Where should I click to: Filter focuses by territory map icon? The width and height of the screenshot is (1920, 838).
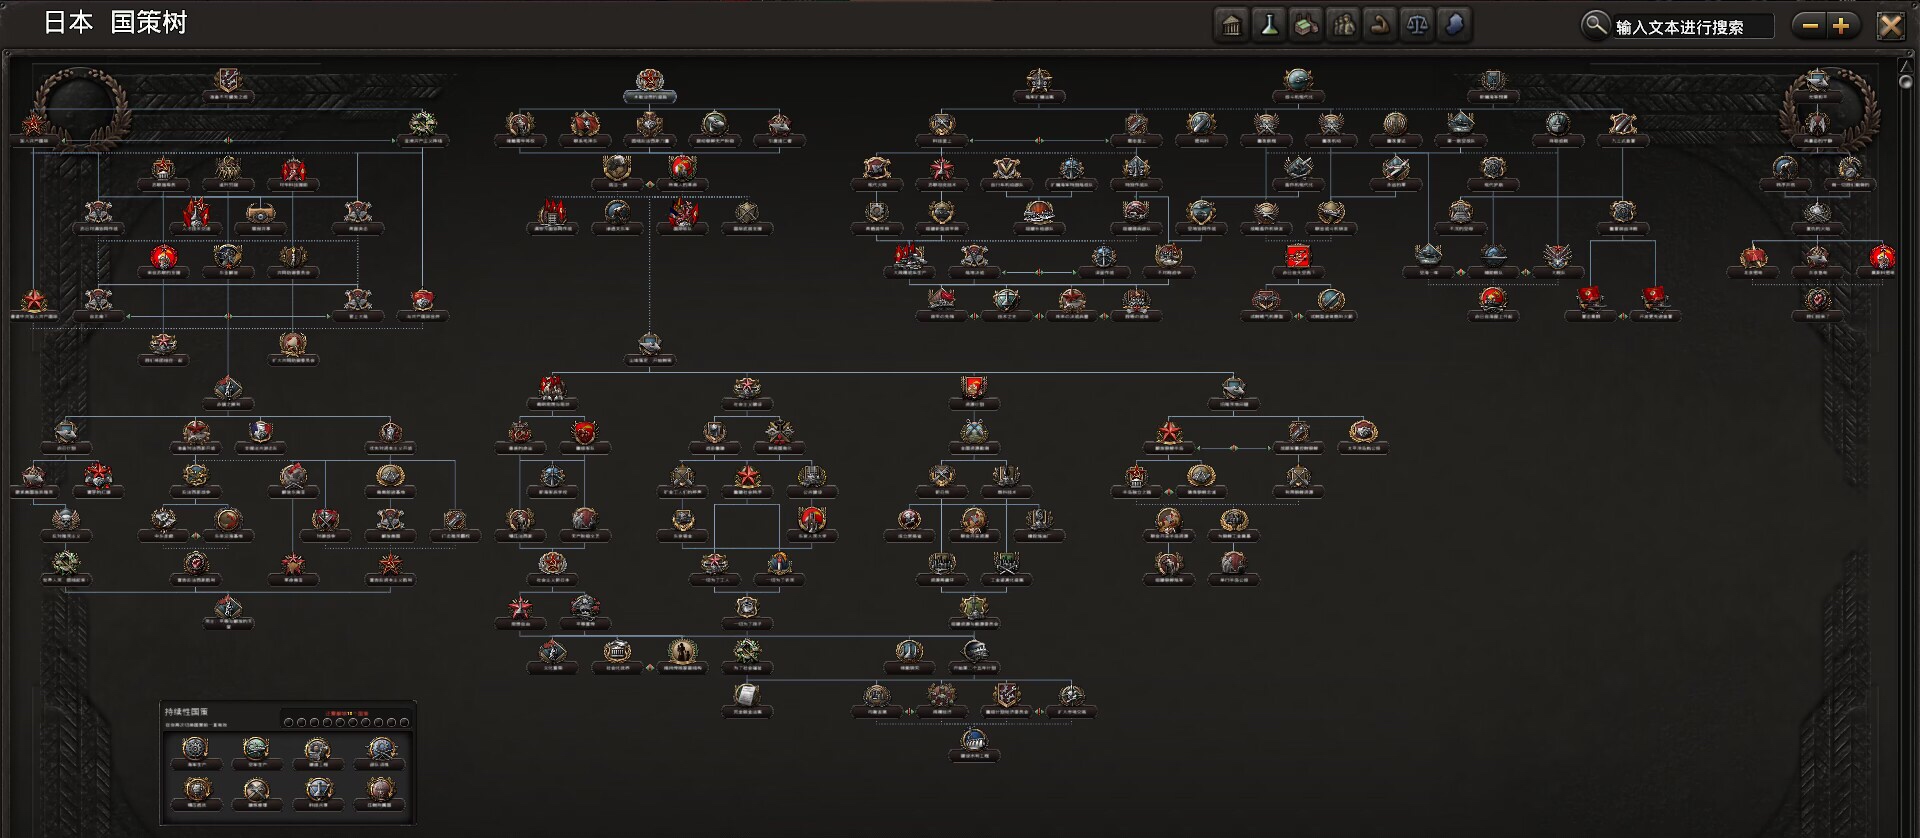(1454, 25)
